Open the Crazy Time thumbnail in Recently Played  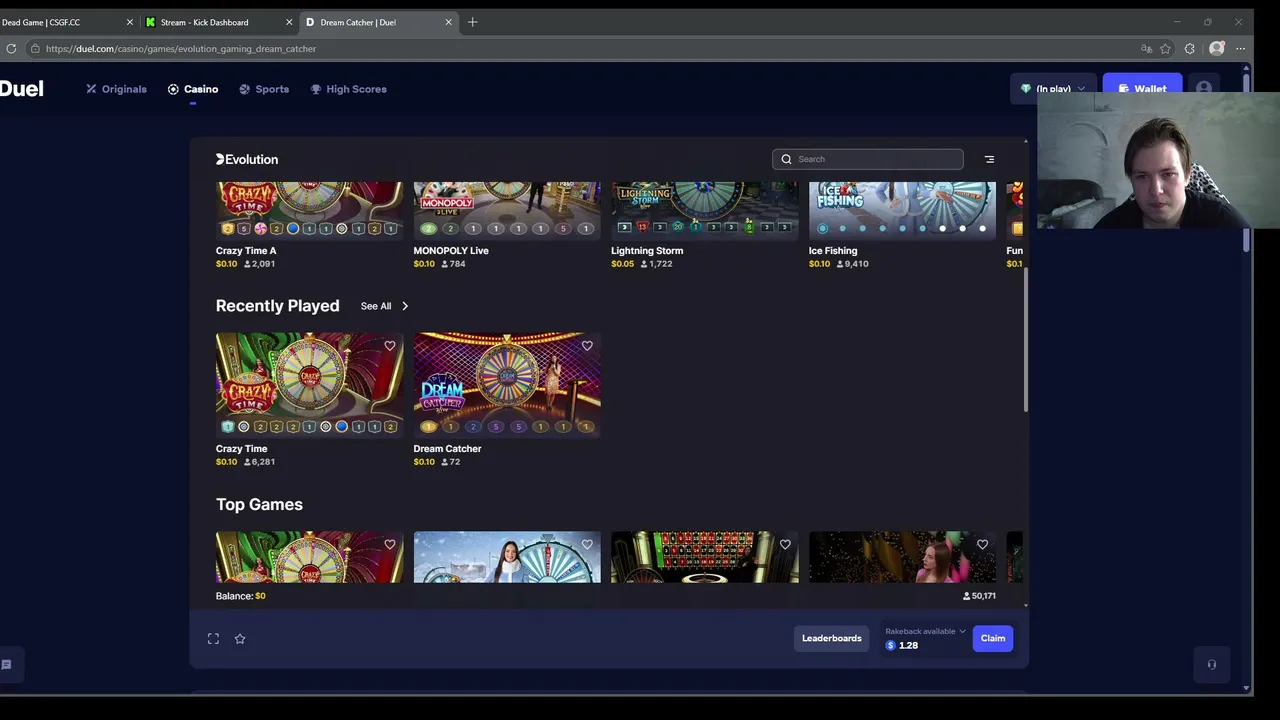(309, 385)
